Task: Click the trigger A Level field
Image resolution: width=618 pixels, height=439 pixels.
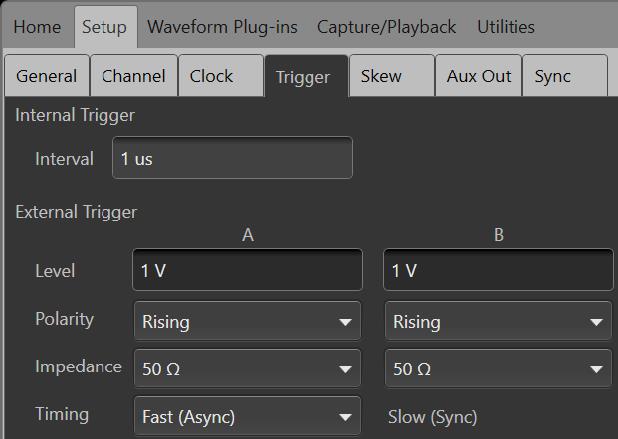Action: (x=247, y=271)
